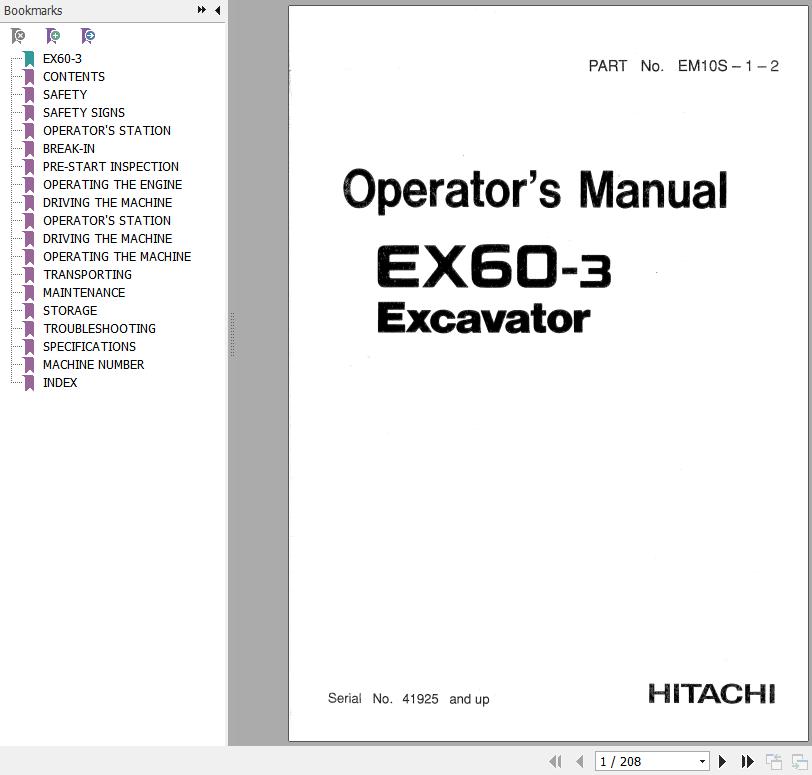Screen dimensions: 812x775
Task: Click the teal bookmark icon beside EX60-3
Action: pyautogui.click(x=30, y=59)
